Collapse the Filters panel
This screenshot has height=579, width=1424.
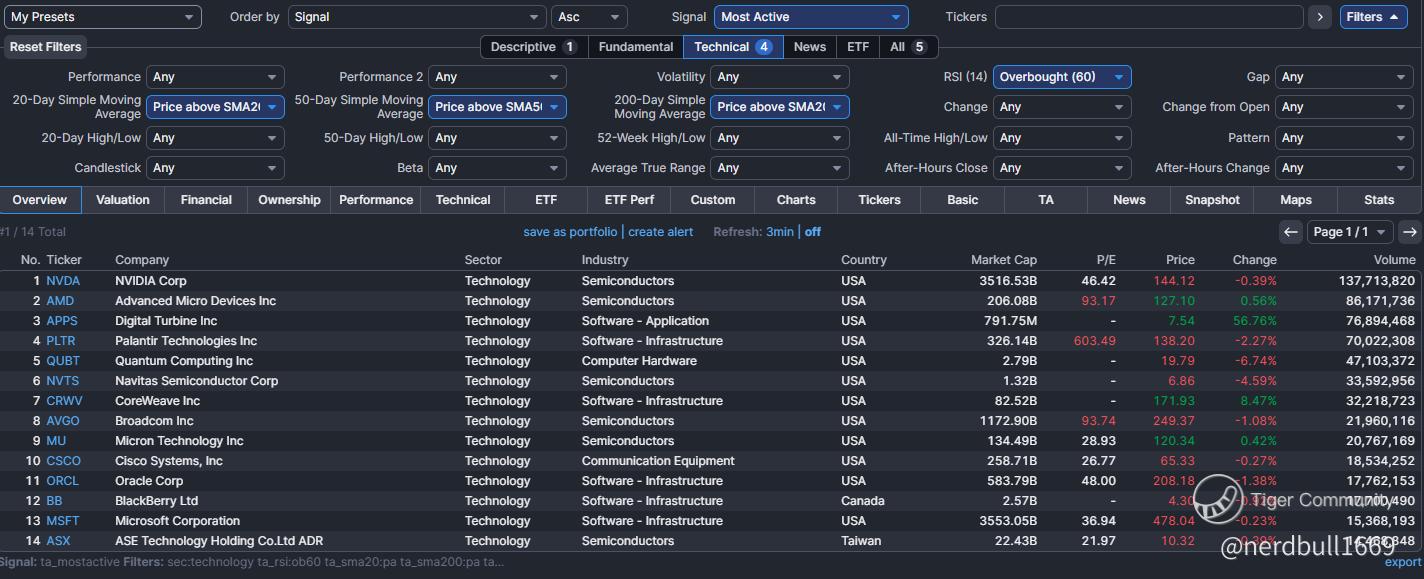click(1373, 17)
